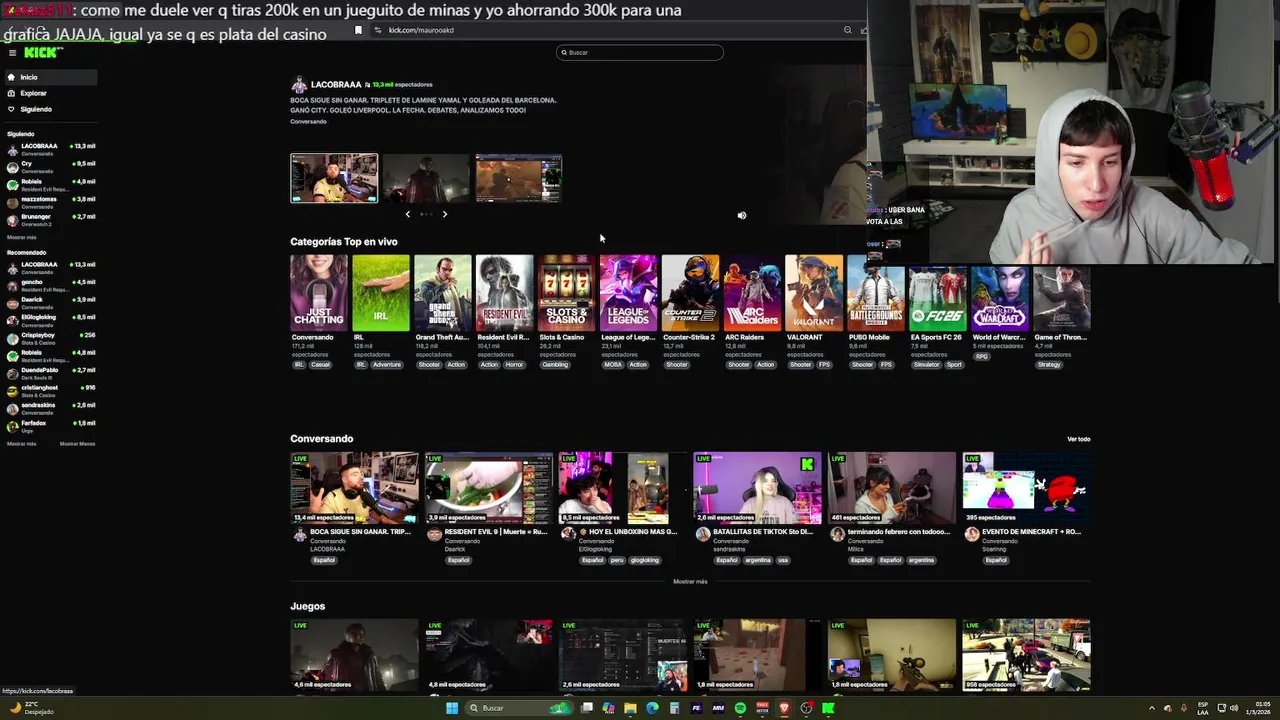The width and height of the screenshot is (1280, 720).
Task: Open the Counter-Strike 2 category cover
Action: pos(691,292)
